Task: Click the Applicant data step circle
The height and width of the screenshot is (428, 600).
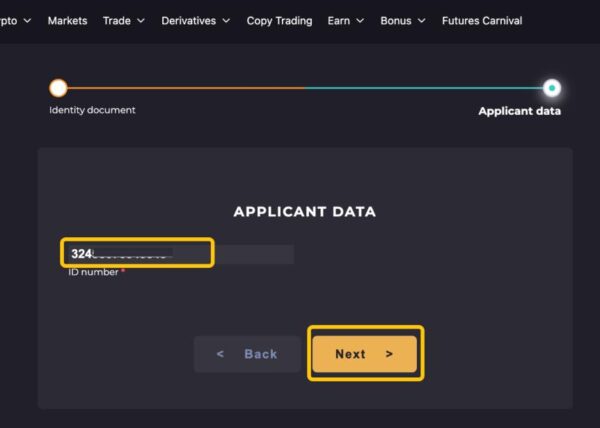Action: 552,88
